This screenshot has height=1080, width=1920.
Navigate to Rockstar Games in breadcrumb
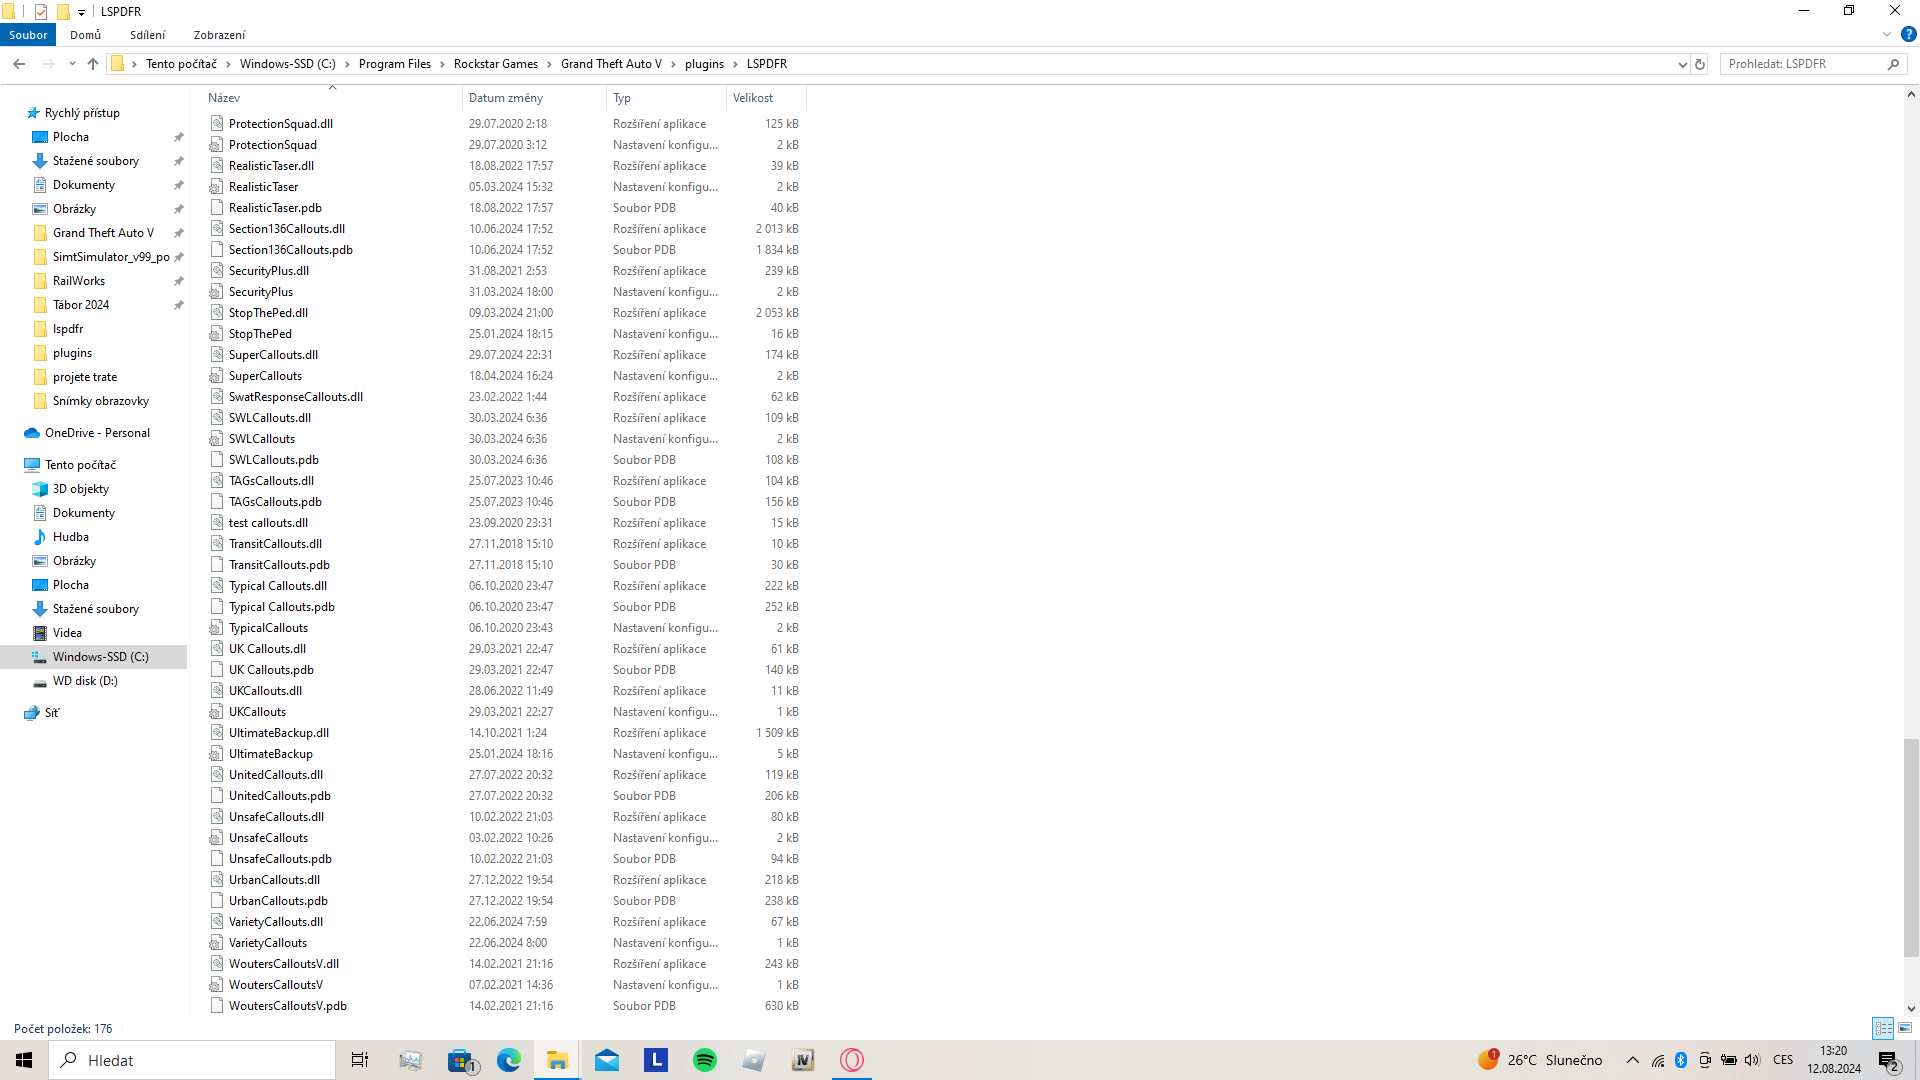tap(495, 64)
